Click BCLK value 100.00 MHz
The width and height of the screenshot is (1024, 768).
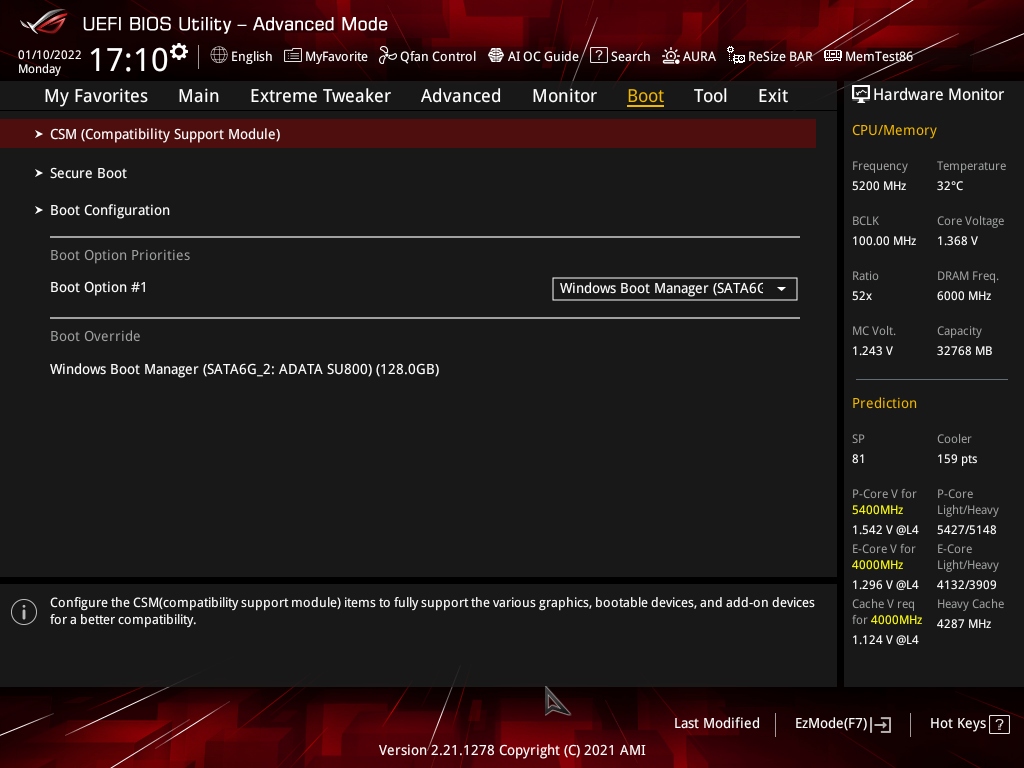(884, 241)
